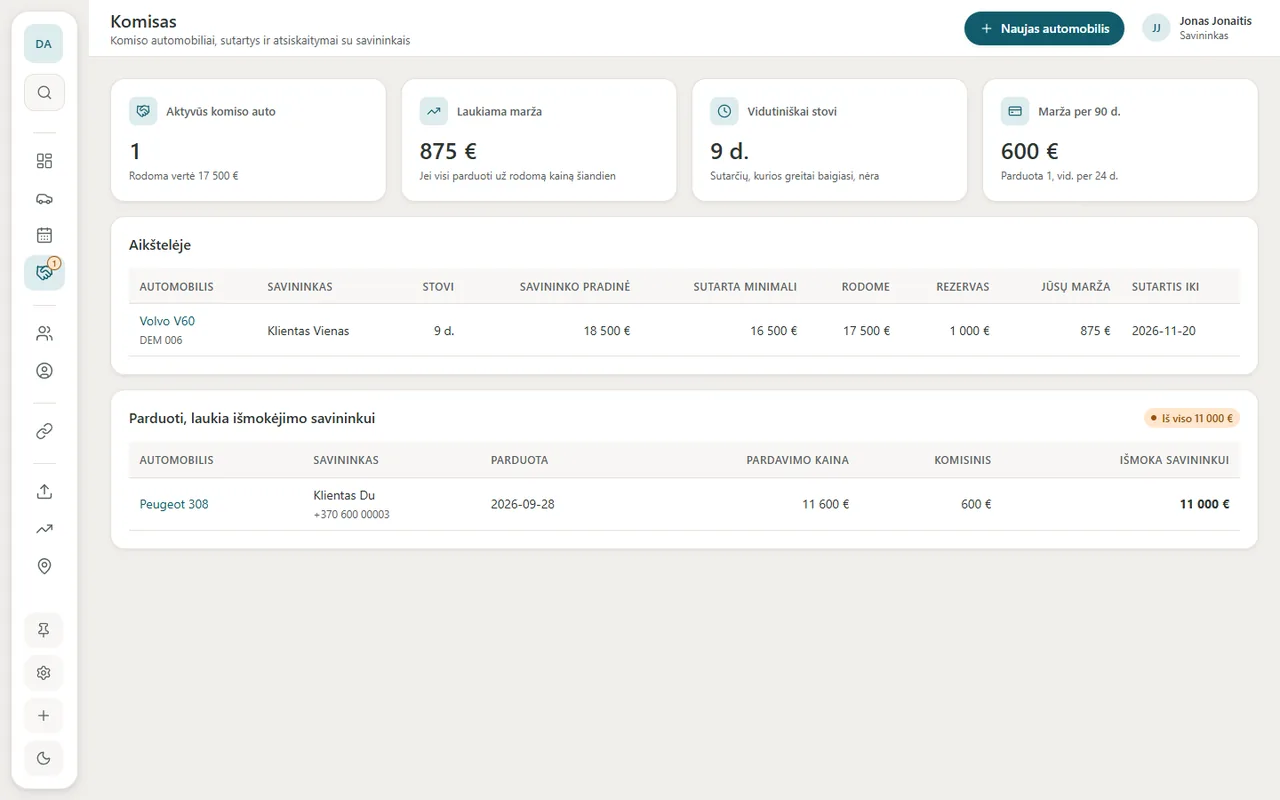Click the 16 500 € agreed minimum value
1280x800 pixels.
(774, 331)
